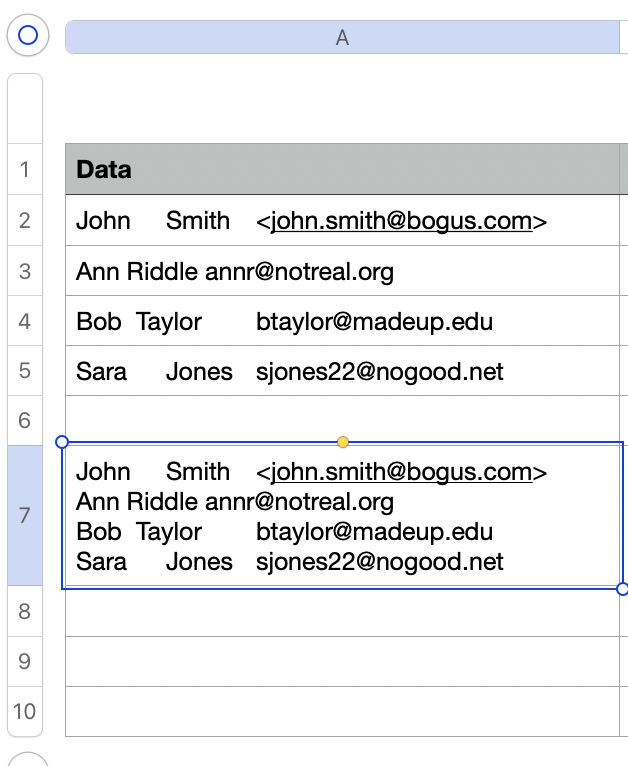Select the row 4 cell with btaylor@madeup.edu
Screen dimensions: 628x766
point(340,321)
